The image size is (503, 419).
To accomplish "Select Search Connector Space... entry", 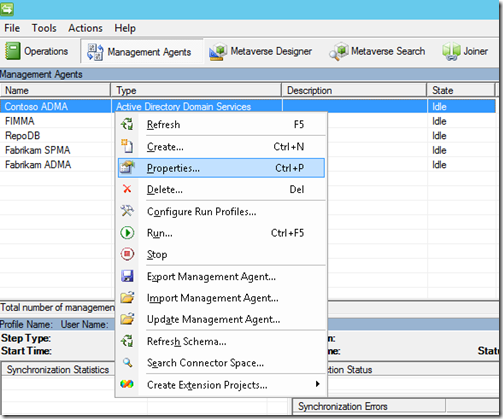I will click(x=221, y=363).
